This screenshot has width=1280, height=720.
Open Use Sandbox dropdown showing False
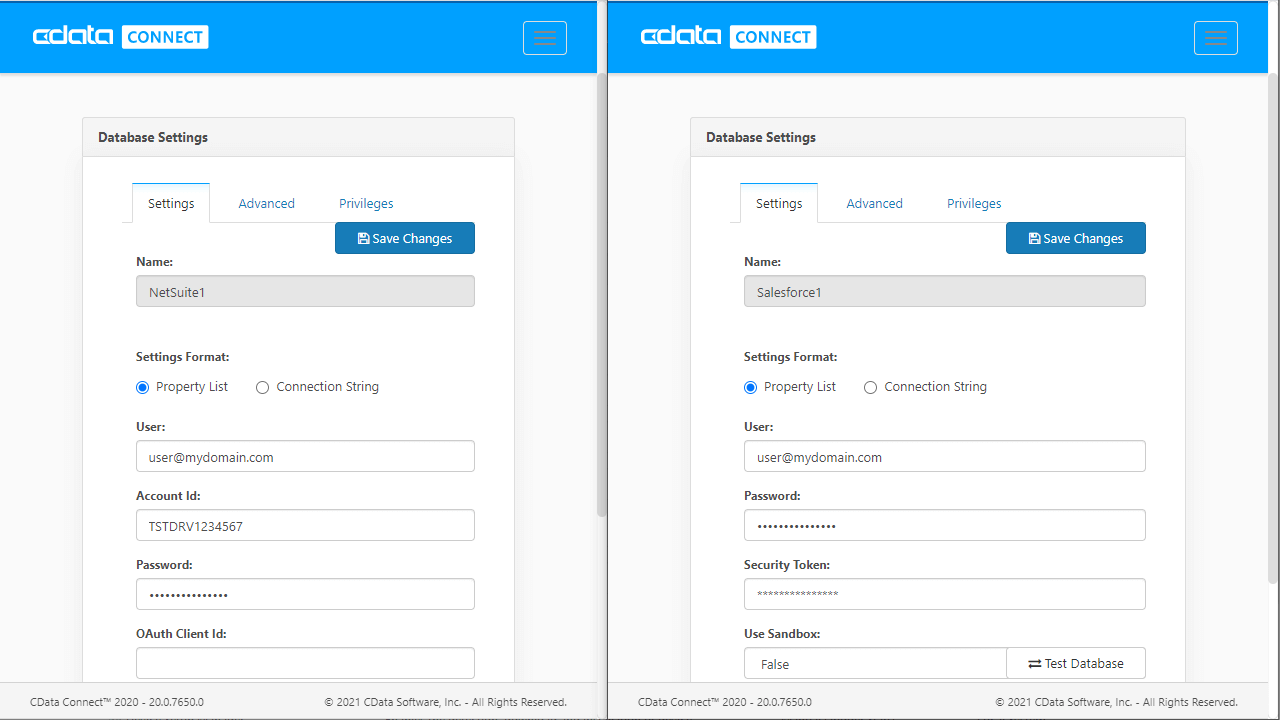click(875, 664)
